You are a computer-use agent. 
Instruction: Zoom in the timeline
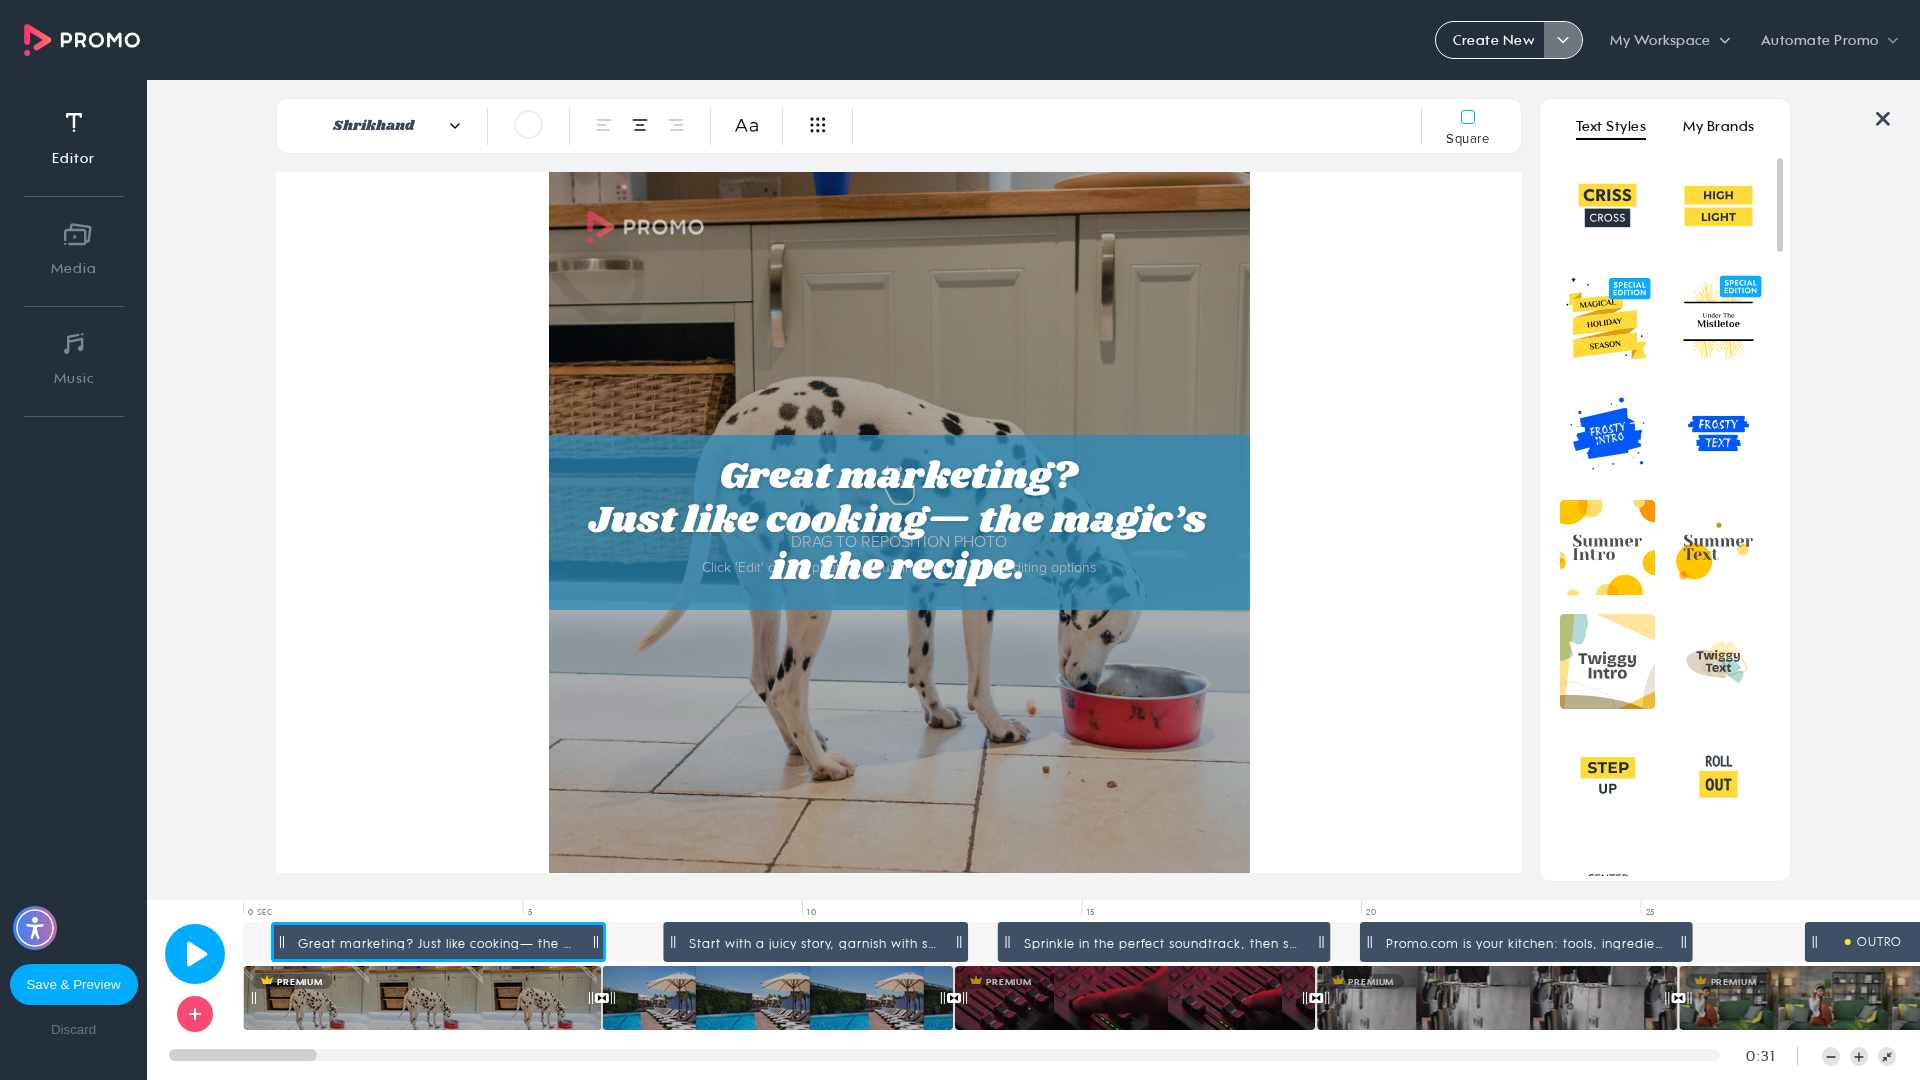[x=1859, y=1057]
